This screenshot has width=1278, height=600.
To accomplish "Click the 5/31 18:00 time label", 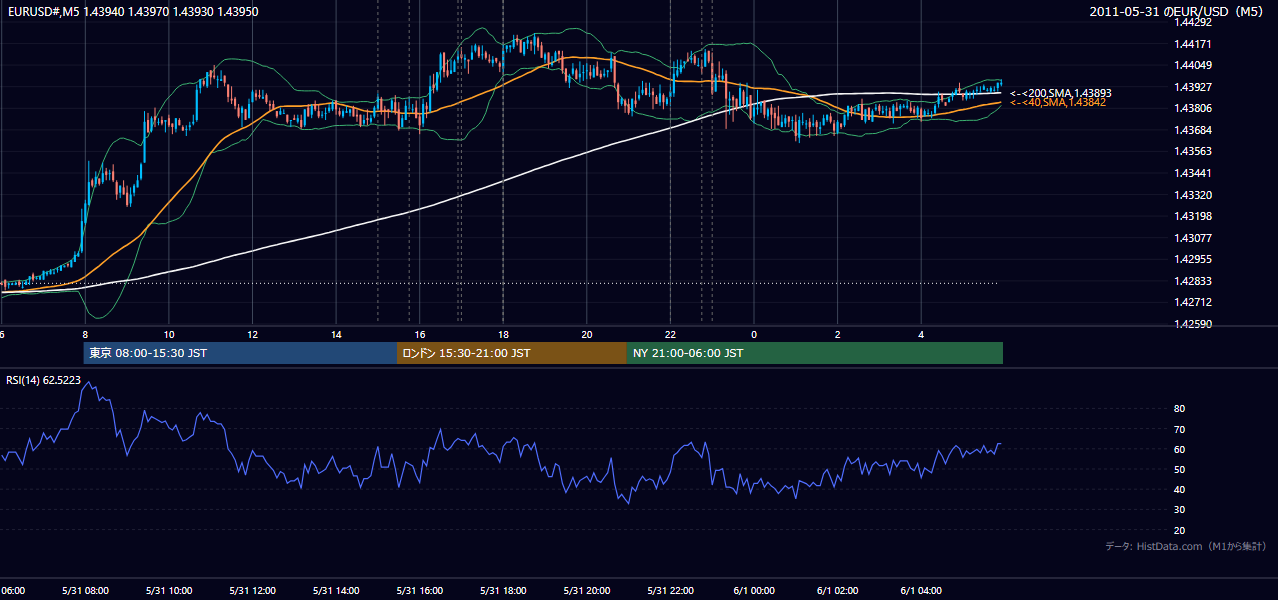I will pyautogui.click(x=502, y=591).
